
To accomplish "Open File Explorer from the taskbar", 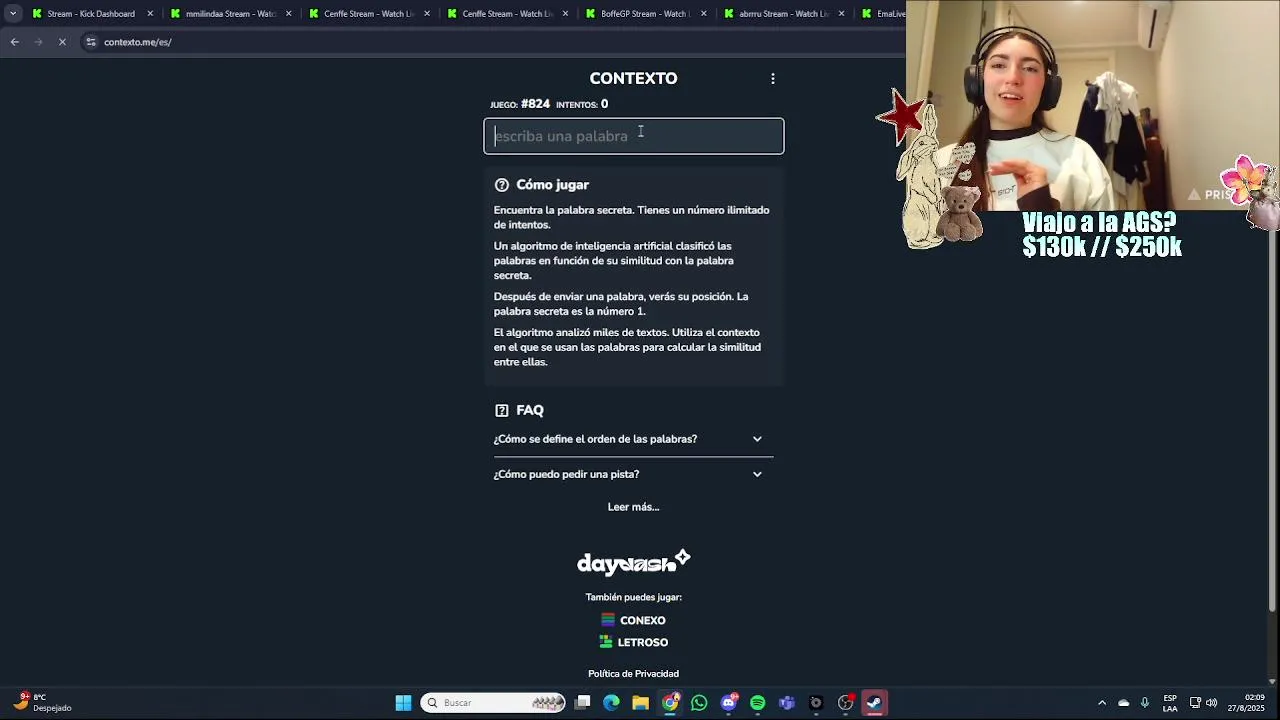I will point(640,703).
